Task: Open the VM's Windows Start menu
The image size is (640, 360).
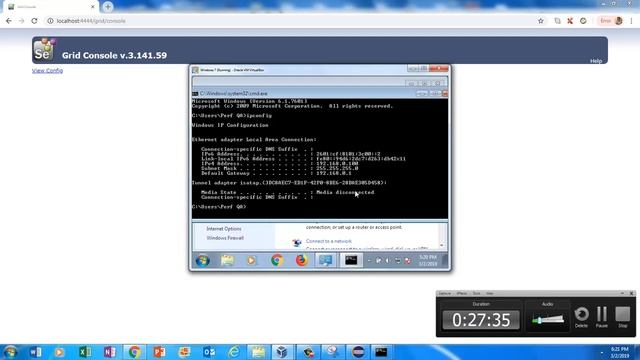Action: point(202,260)
